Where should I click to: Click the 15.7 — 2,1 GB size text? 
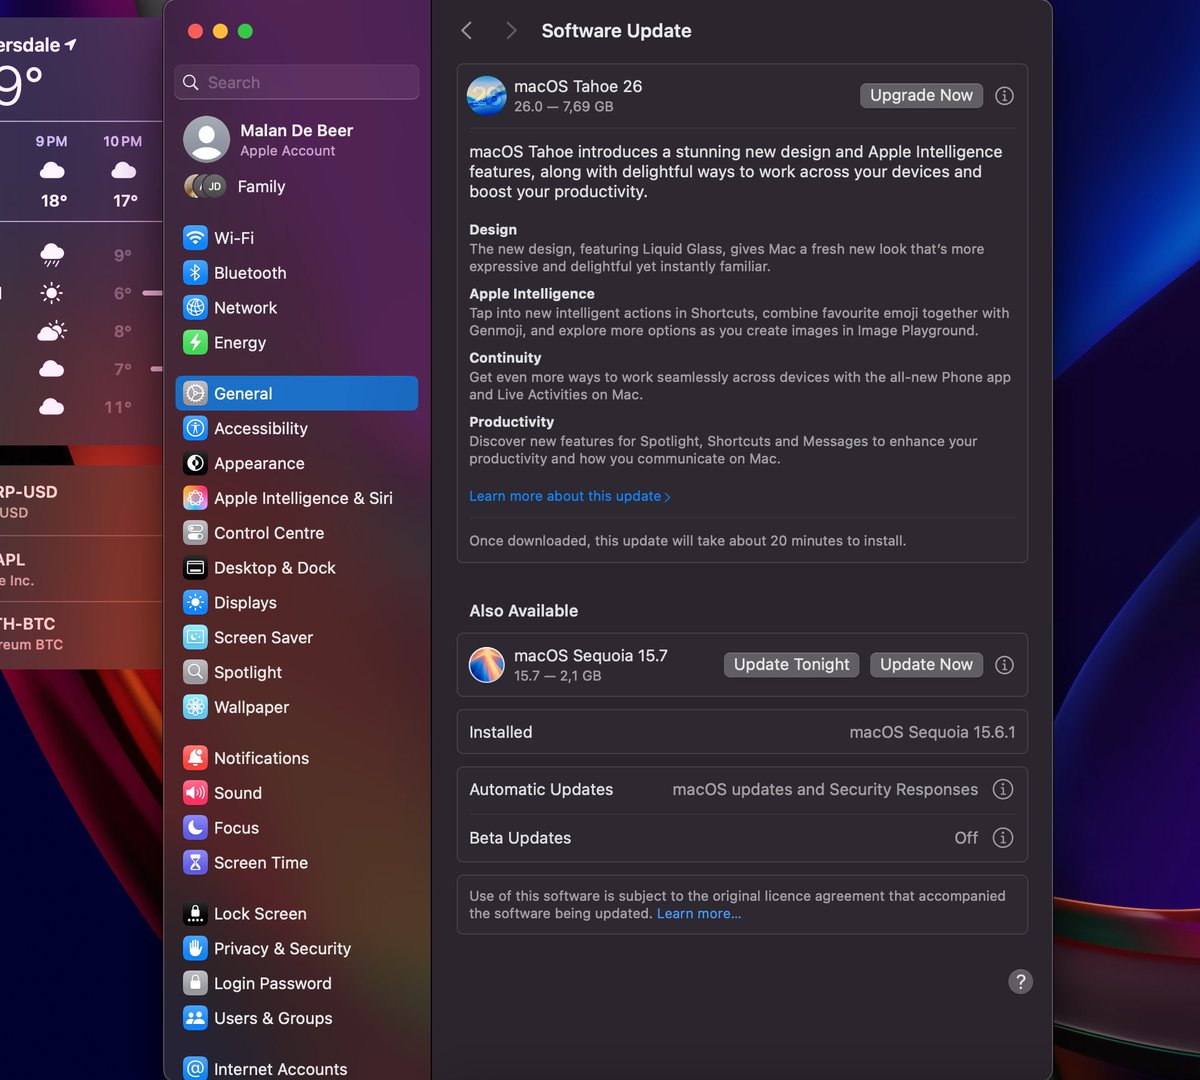558,676
